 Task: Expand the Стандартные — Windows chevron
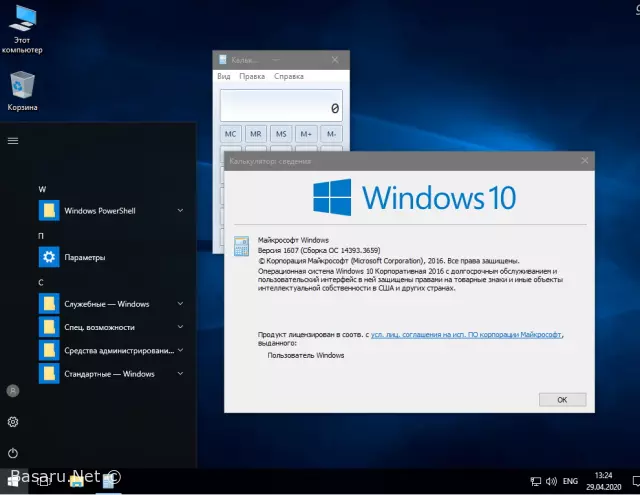[180, 373]
